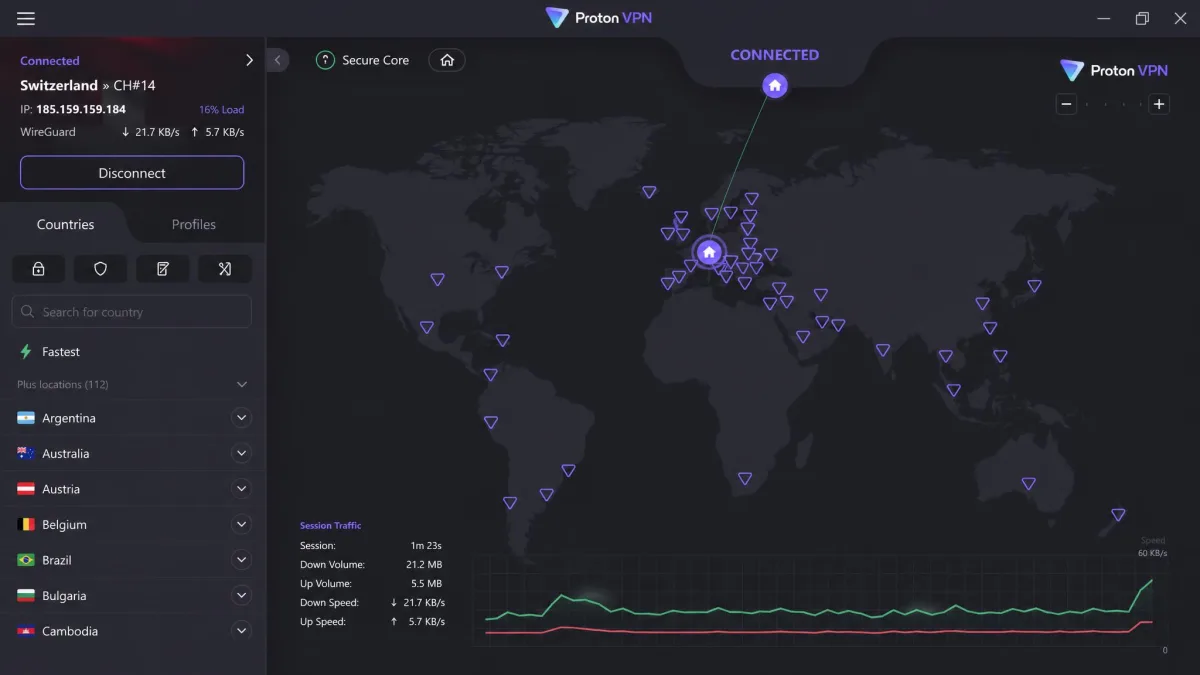The image size is (1200, 675).
Task: Switch to the Profiles tab
Action: tap(194, 224)
